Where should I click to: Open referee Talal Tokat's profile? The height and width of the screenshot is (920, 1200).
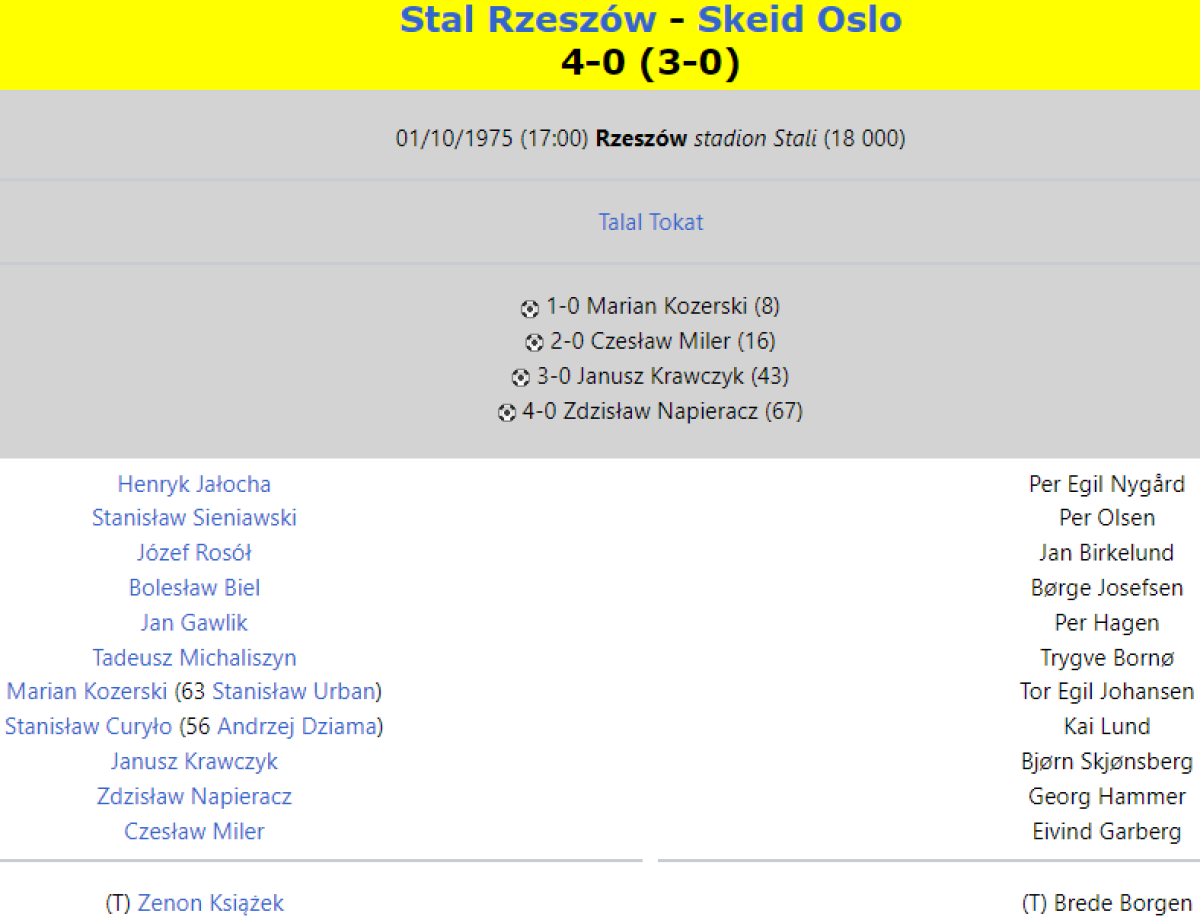pos(650,222)
